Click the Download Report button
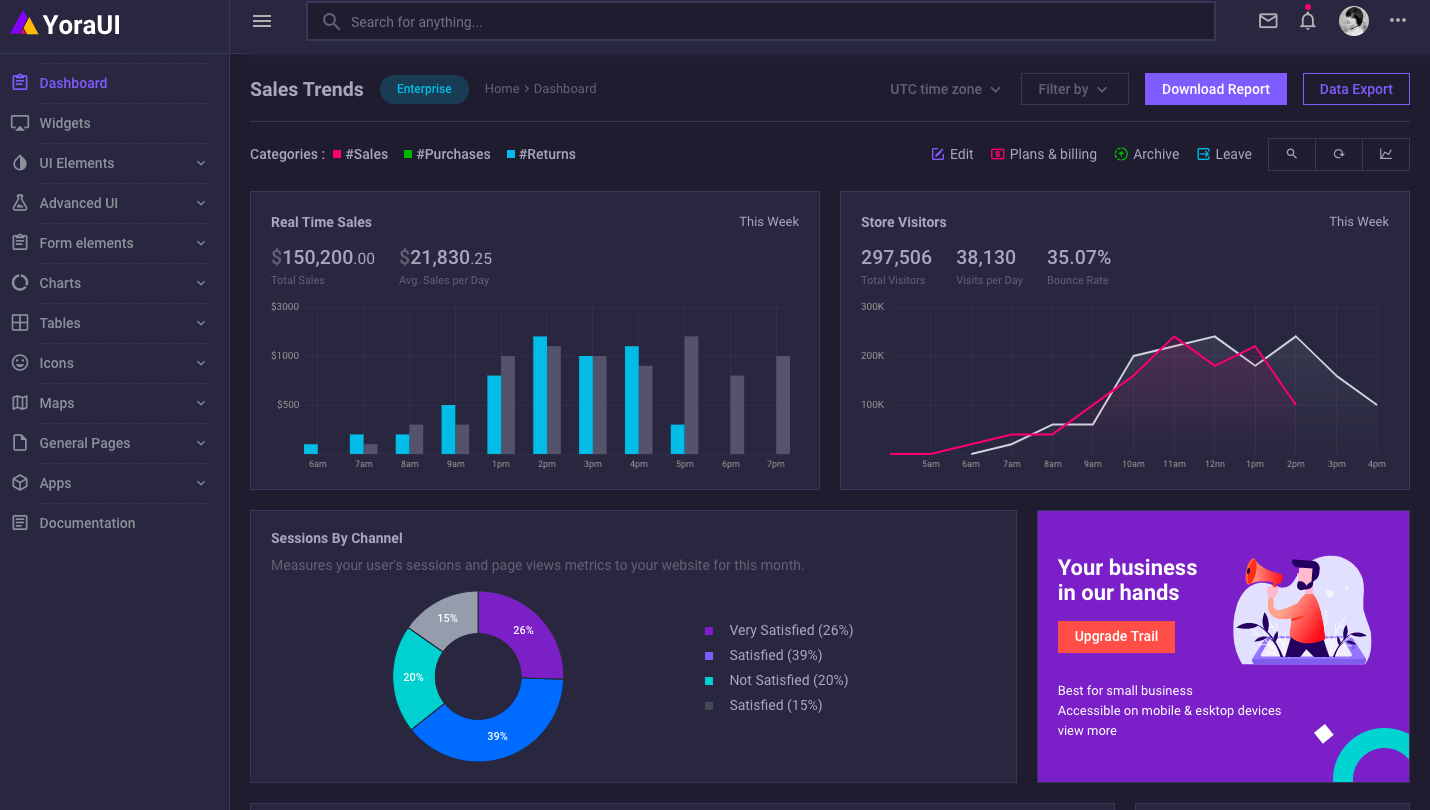Image resolution: width=1430 pixels, height=810 pixels. pos(1215,89)
